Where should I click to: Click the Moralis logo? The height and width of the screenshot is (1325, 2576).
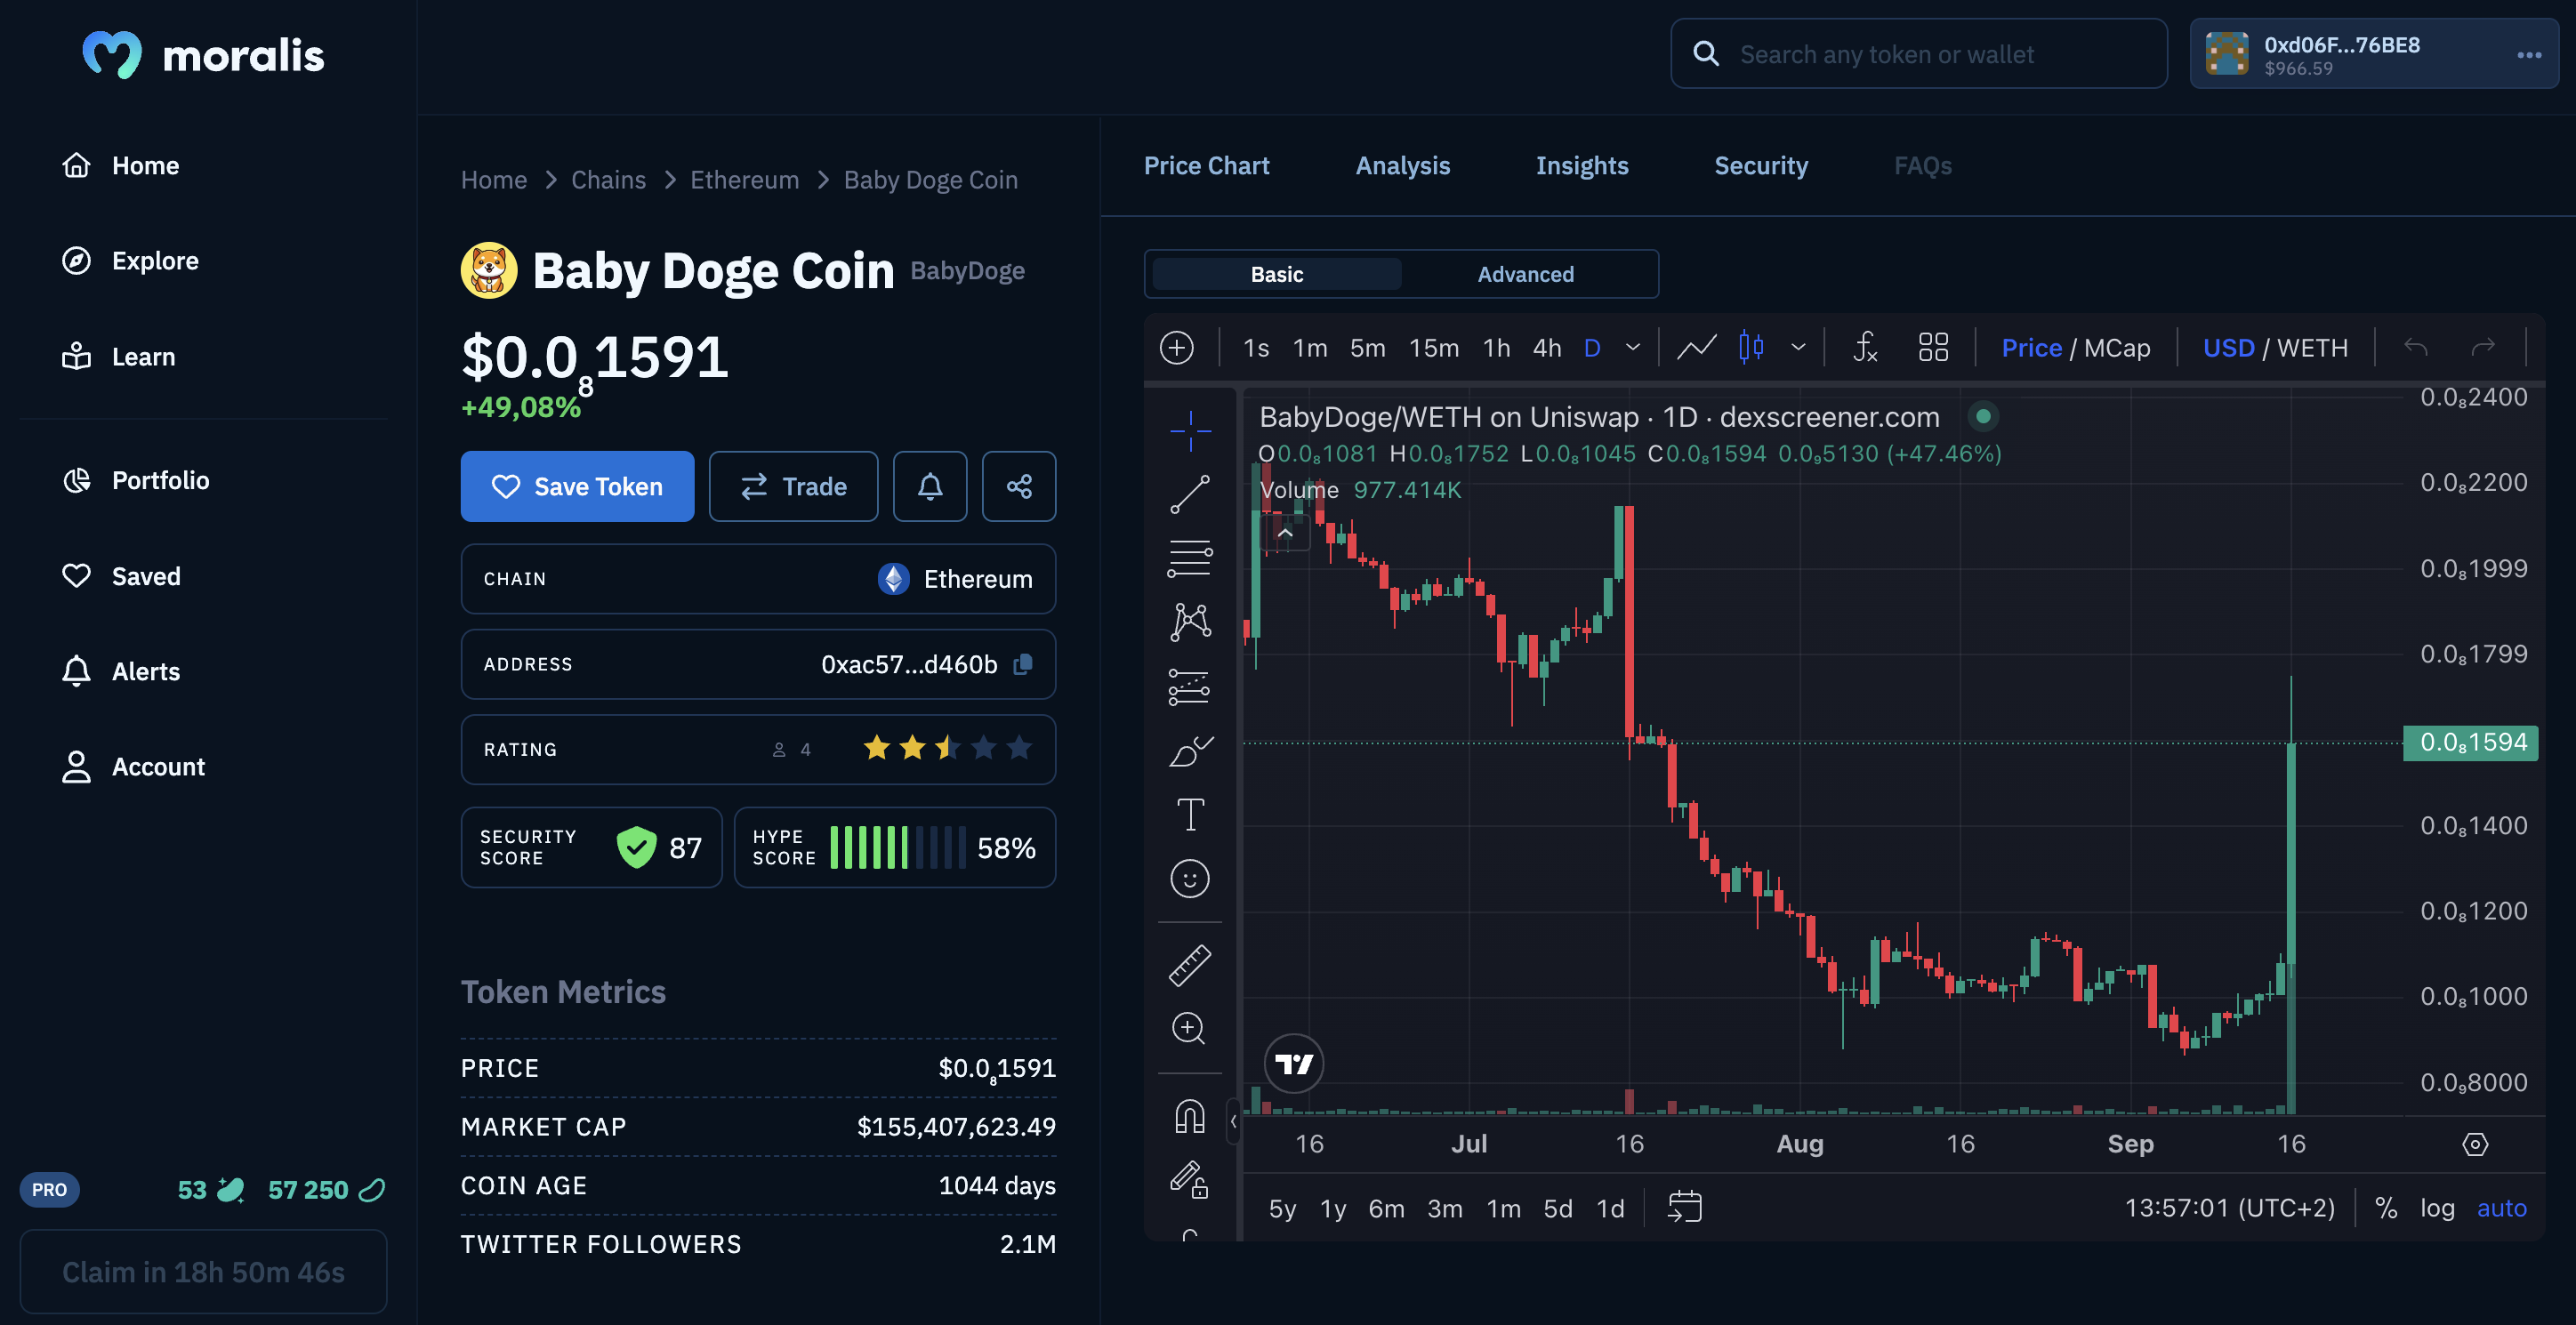click(x=204, y=55)
